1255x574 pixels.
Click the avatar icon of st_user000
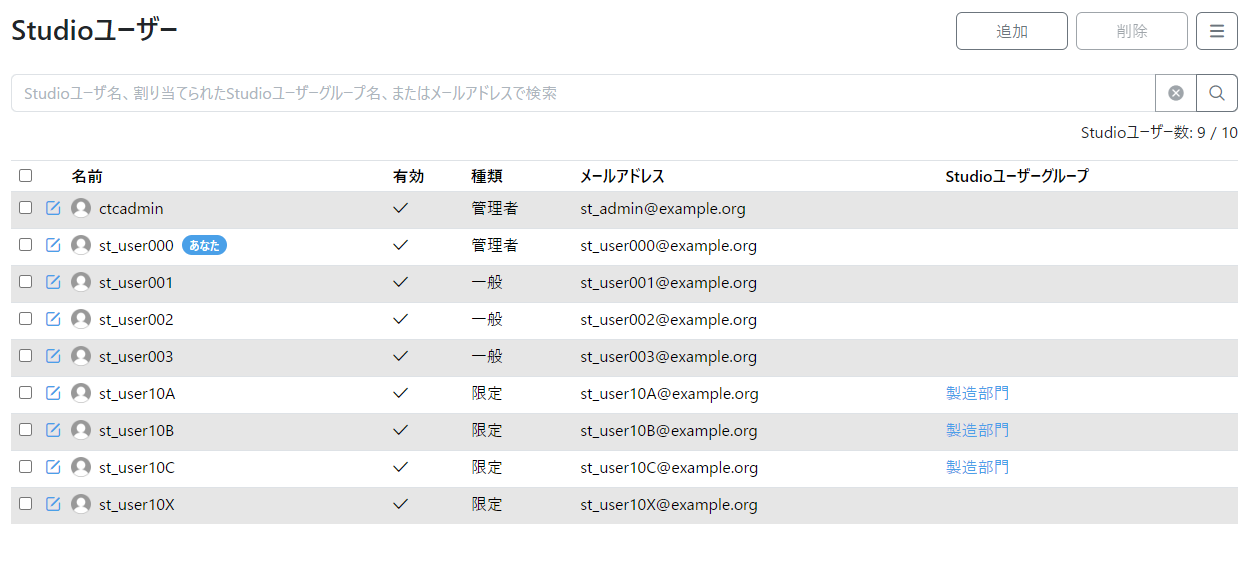81,245
